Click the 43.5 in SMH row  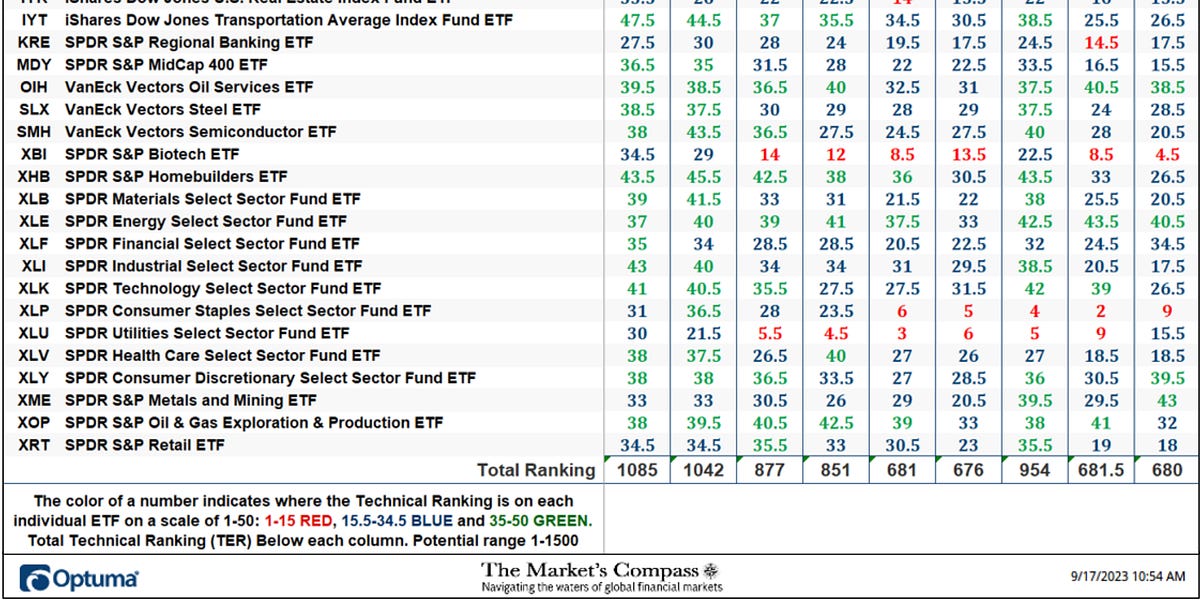(x=703, y=132)
